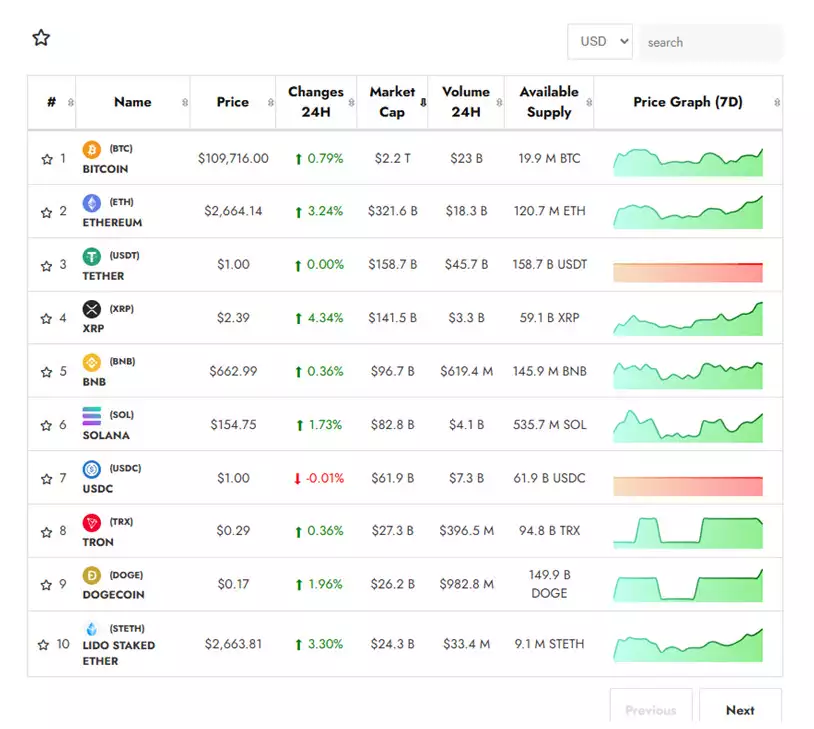Image resolution: width=814 pixels, height=729 pixels.
Task: Click Lido Staked Ether market cap $24.3 B
Action: (x=392, y=644)
